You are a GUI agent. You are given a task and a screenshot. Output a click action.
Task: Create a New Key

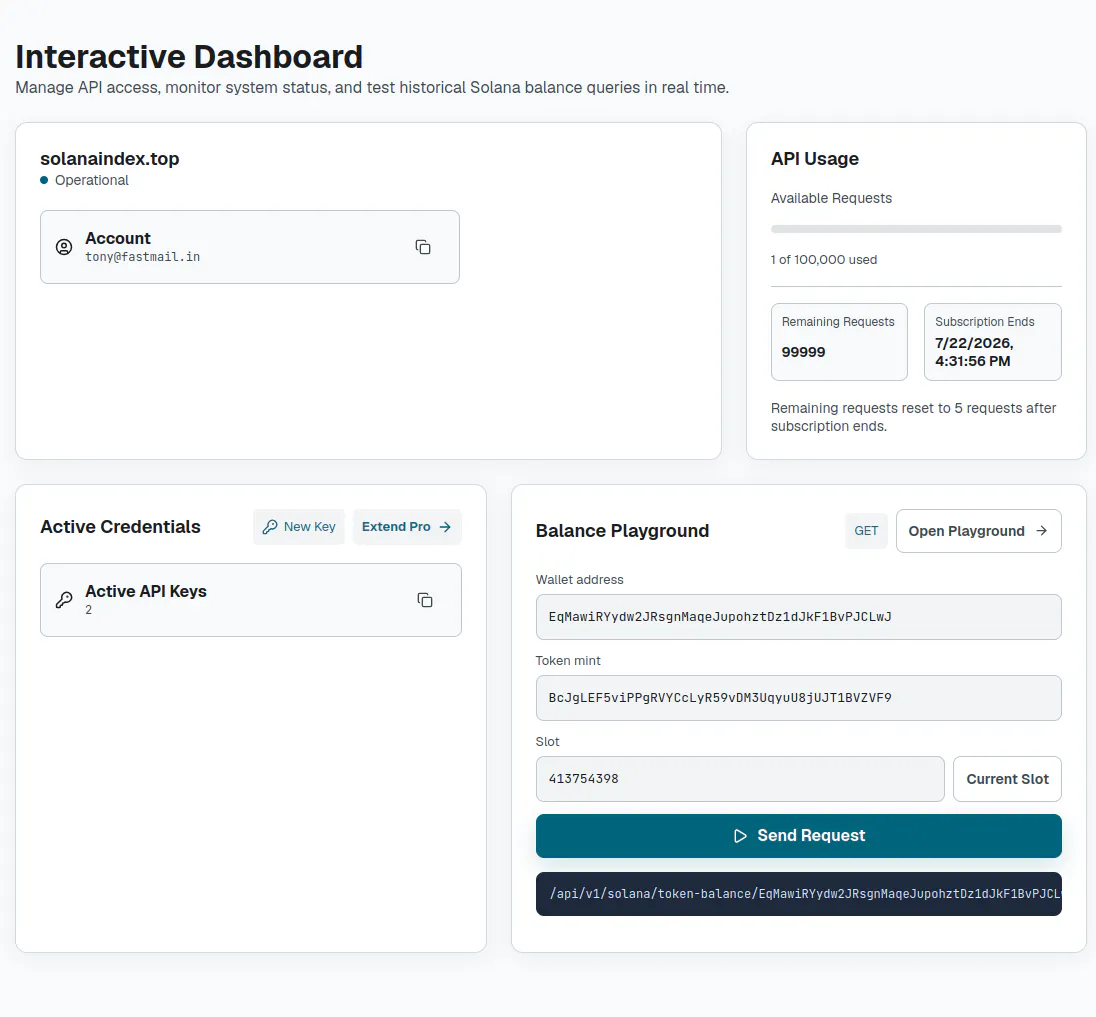click(x=299, y=527)
